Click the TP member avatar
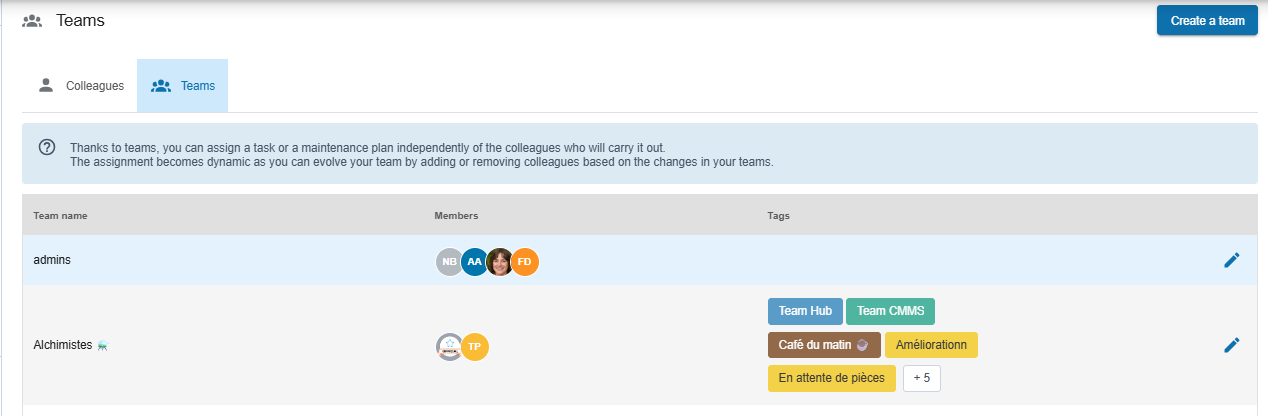The height and width of the screenshot is (416, 1268). [x=475, y=347]
